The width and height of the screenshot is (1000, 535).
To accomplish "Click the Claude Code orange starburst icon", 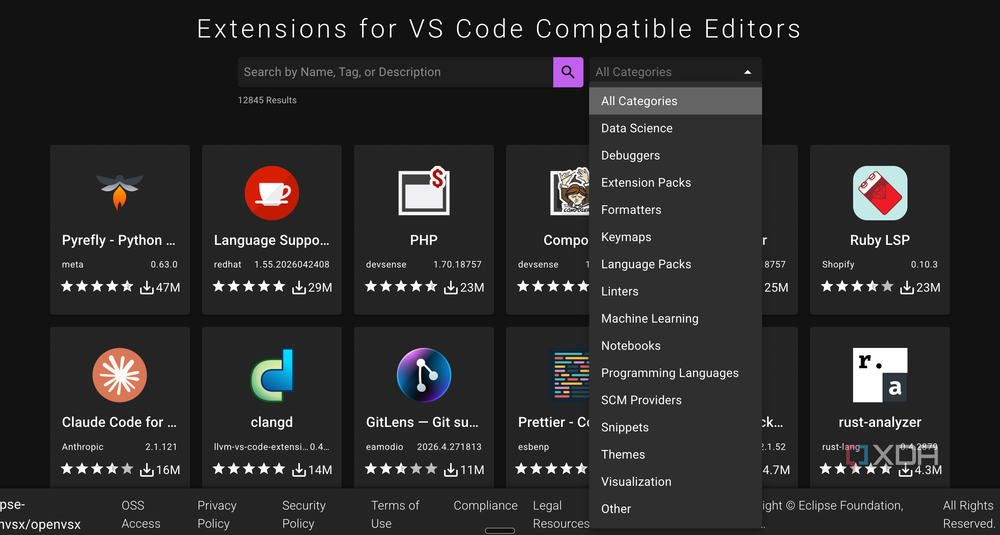I will (120, 375).
